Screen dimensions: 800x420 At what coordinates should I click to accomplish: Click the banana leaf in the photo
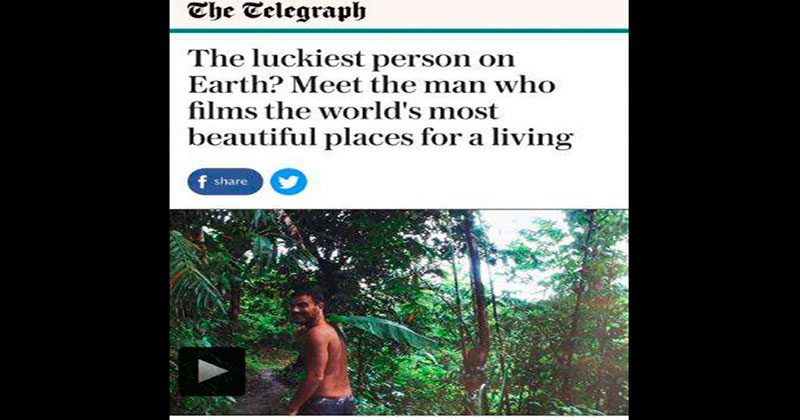(382, 330)
